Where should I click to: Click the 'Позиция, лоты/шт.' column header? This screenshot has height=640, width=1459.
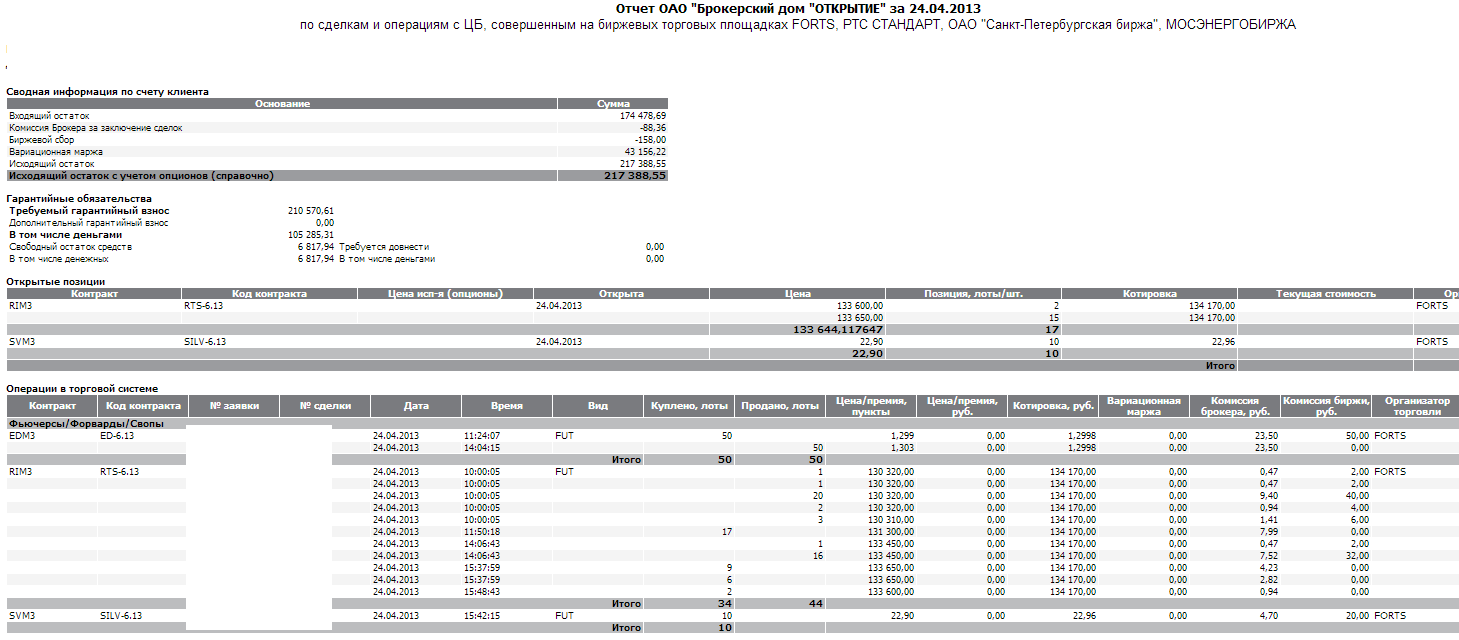coord(973,294)
